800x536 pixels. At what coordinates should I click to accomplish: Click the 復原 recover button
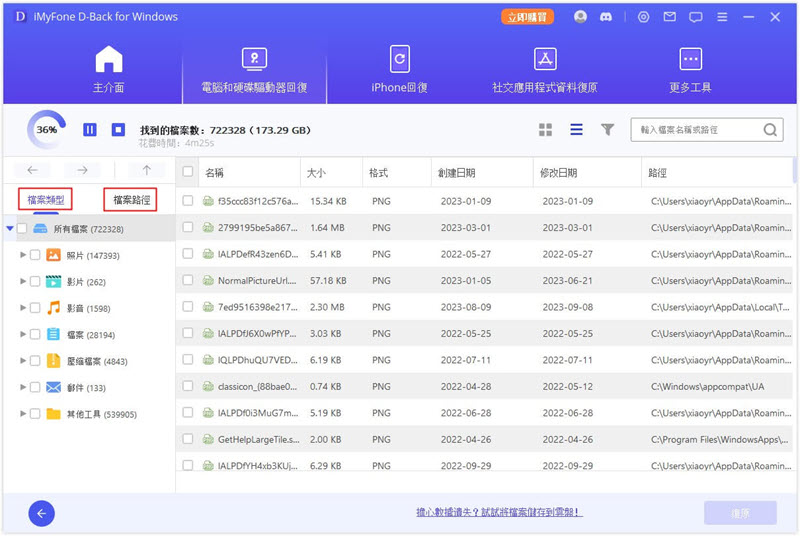[x=740, y=513]
